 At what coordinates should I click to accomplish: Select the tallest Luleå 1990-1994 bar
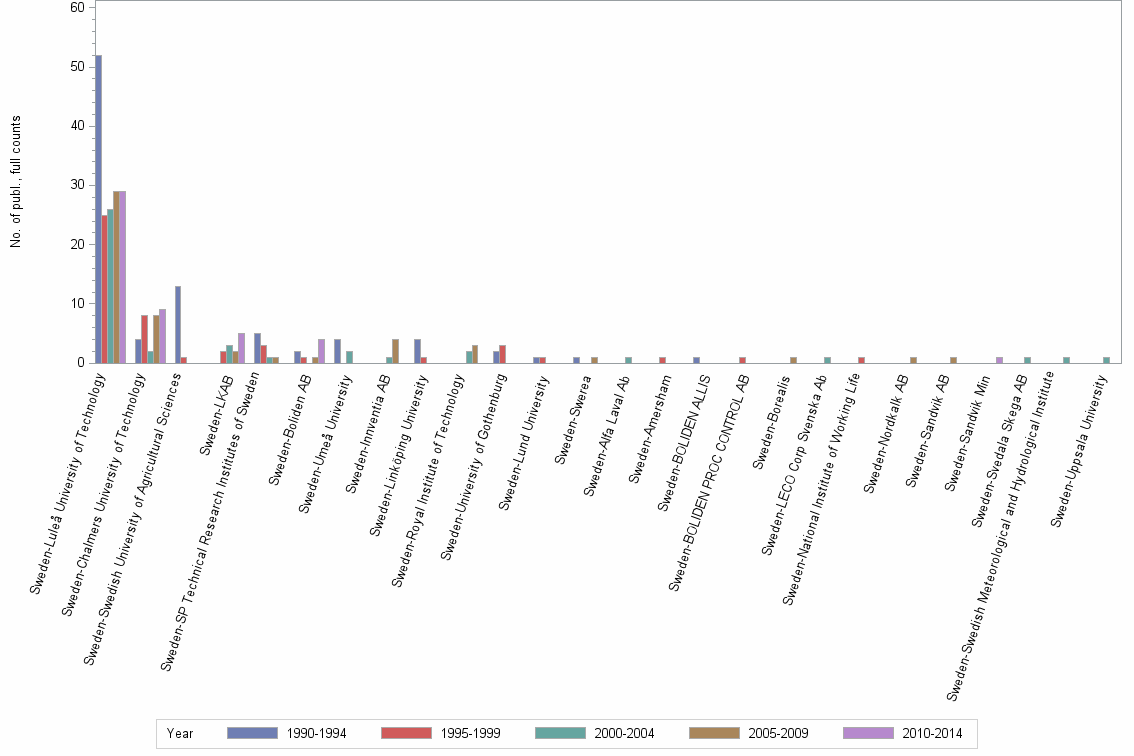[98, 209]
